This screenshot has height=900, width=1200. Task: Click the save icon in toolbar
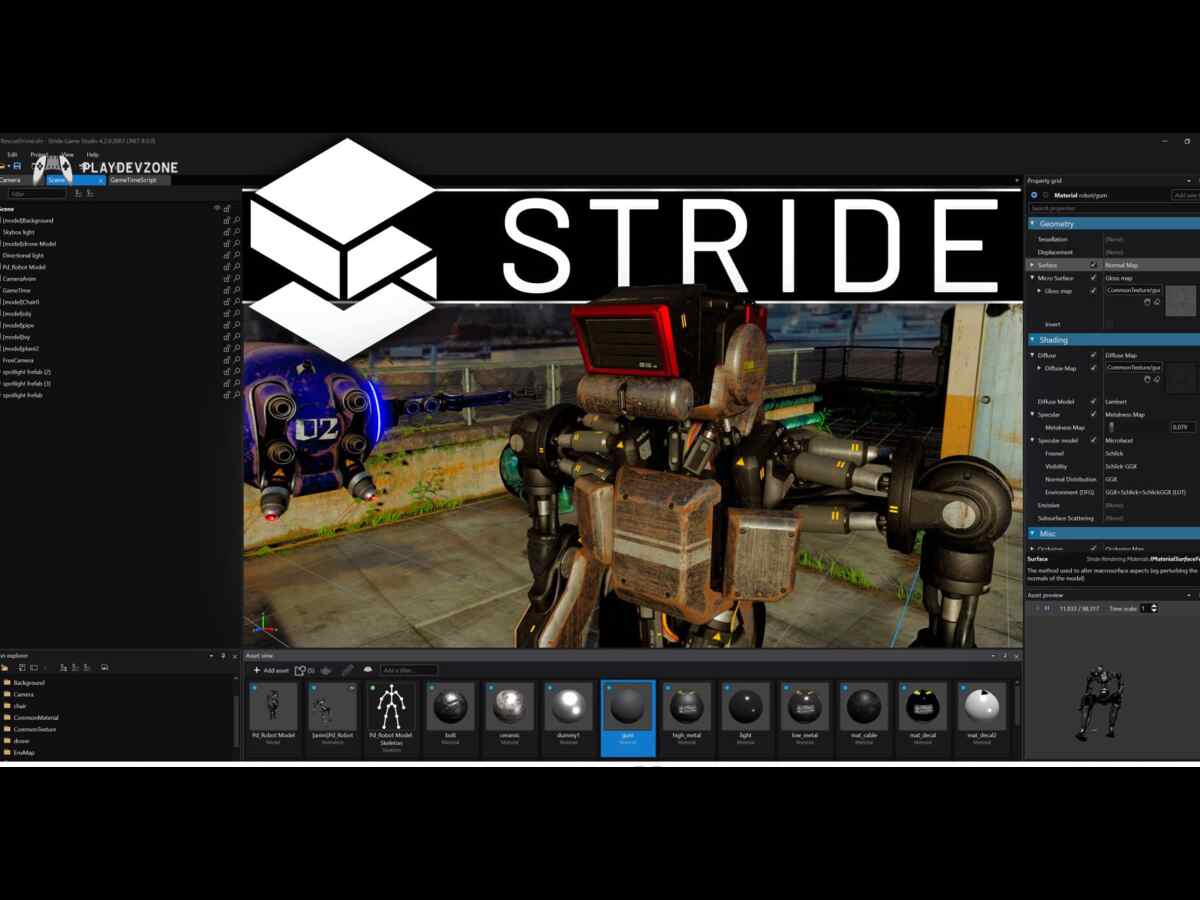[x=17, y=166]
